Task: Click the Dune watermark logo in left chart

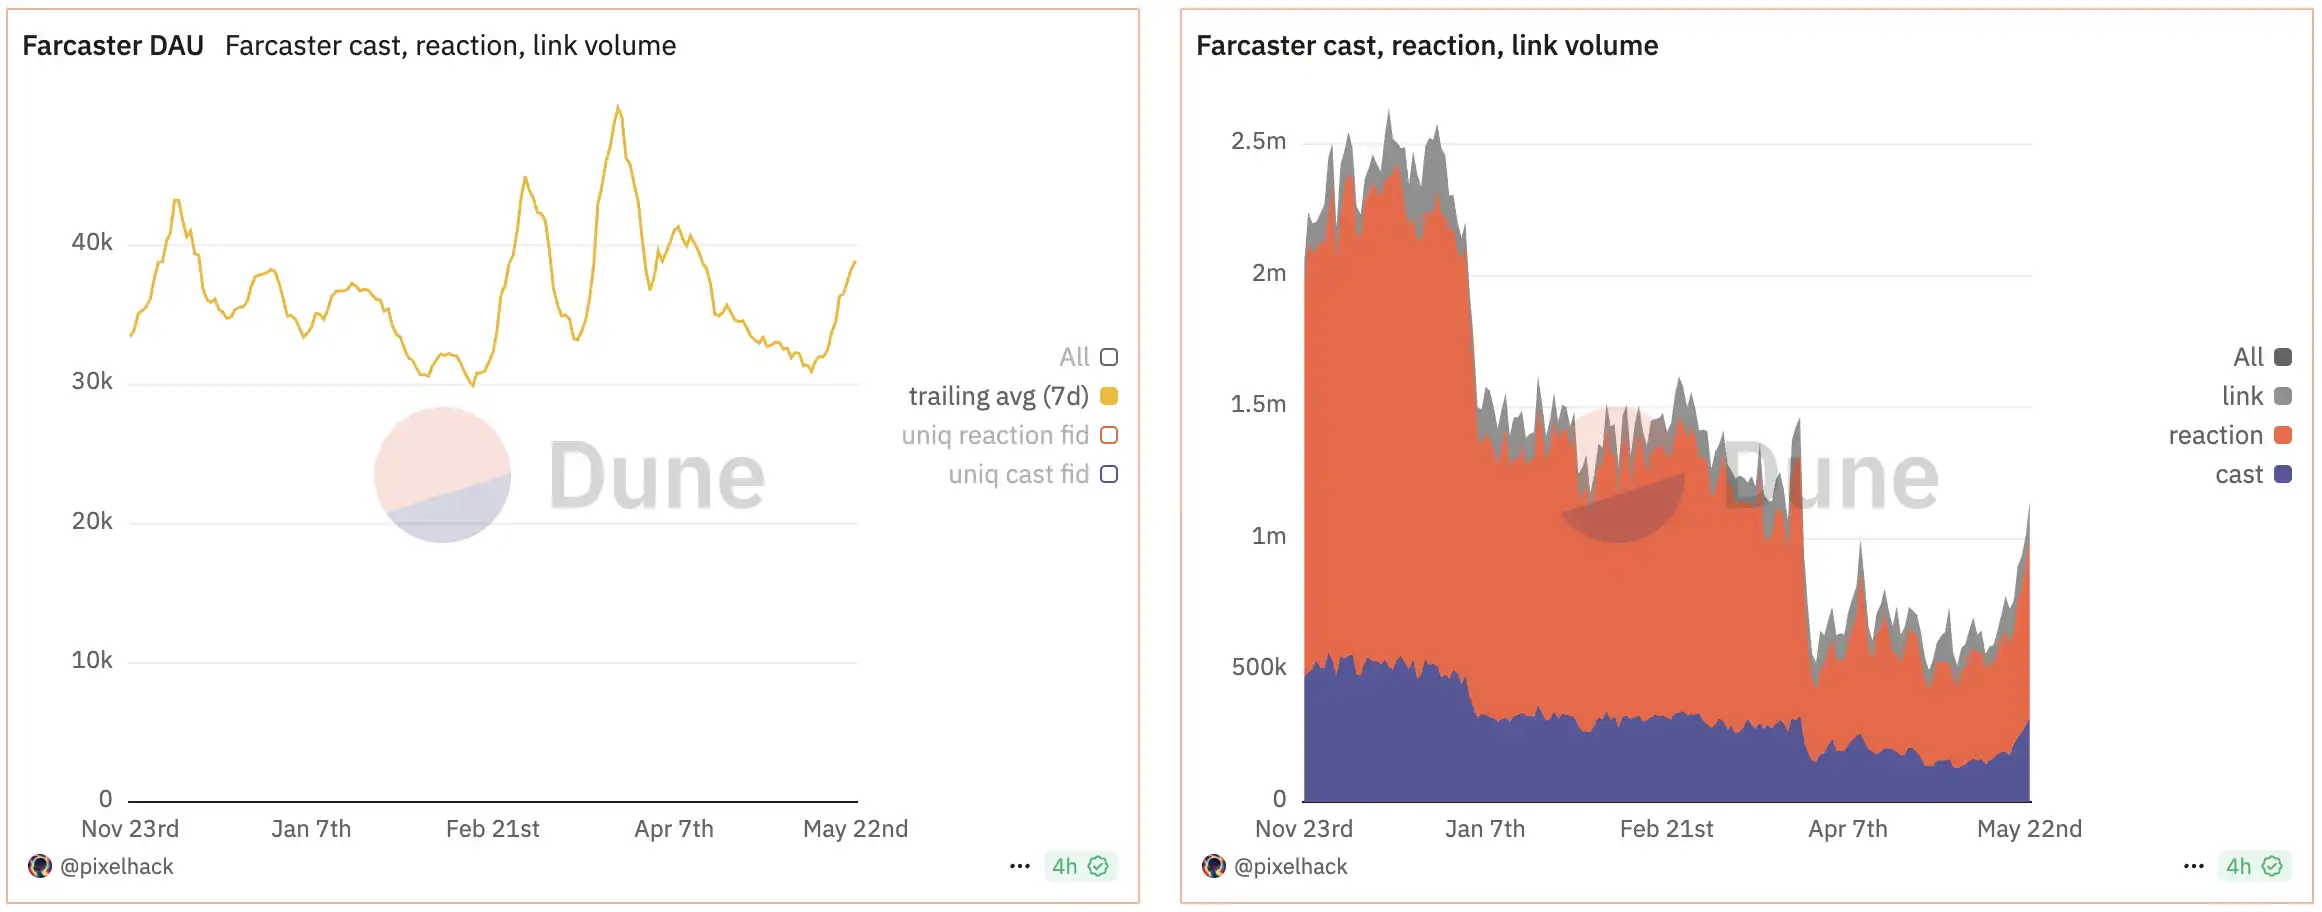Action: [x=443, y=475]
